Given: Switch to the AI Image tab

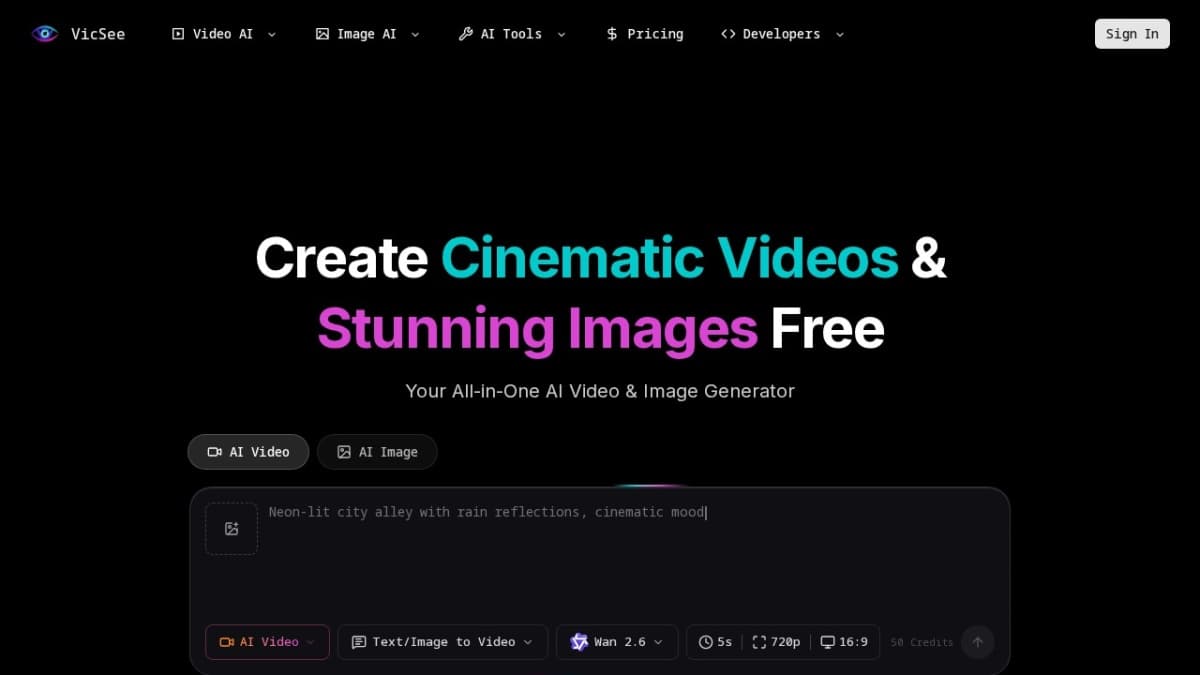Looking at the screenshot, I should pyautogui.click(x=377, y=452).
